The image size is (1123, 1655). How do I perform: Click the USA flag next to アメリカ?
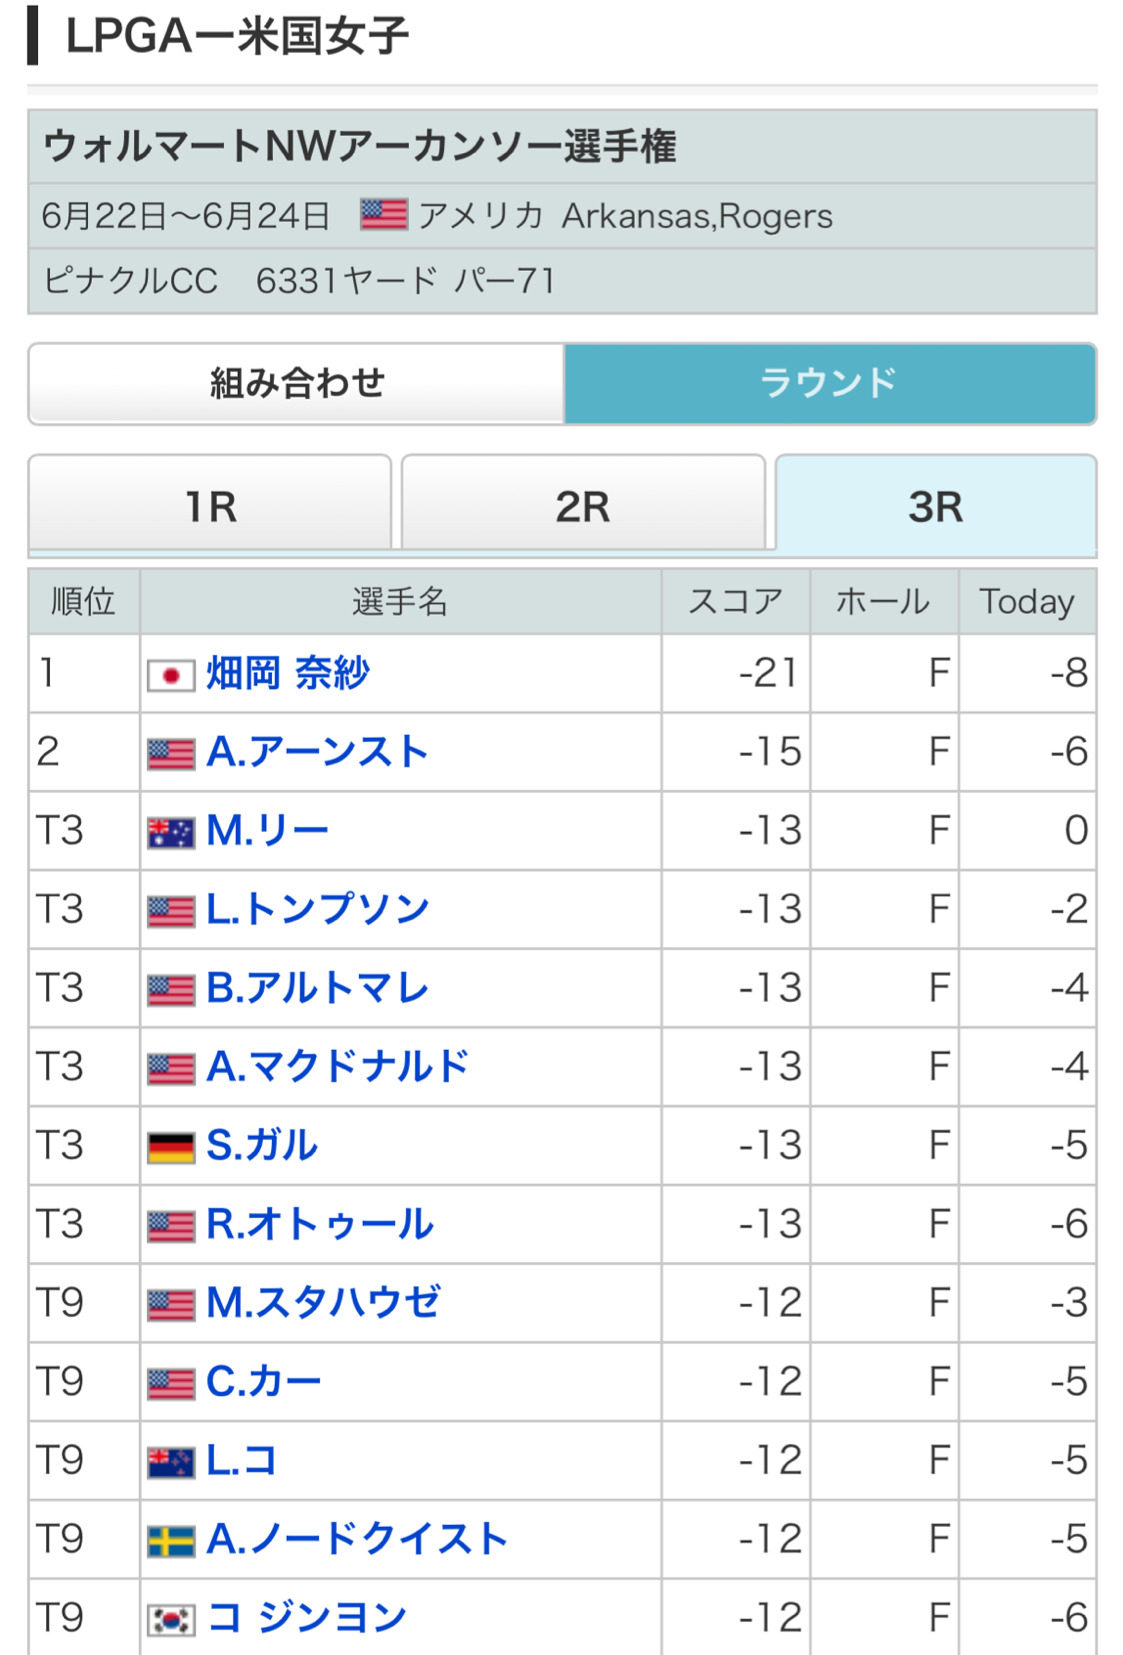(384, 215)
